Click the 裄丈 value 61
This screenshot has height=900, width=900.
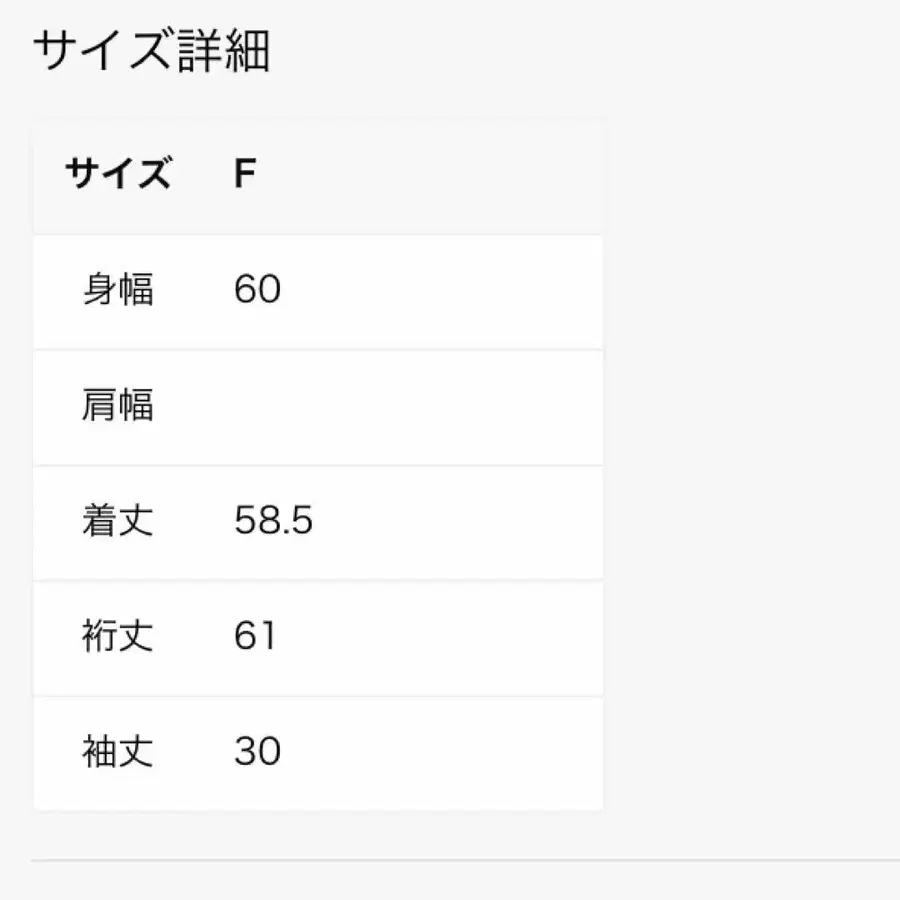pos(254,636)
